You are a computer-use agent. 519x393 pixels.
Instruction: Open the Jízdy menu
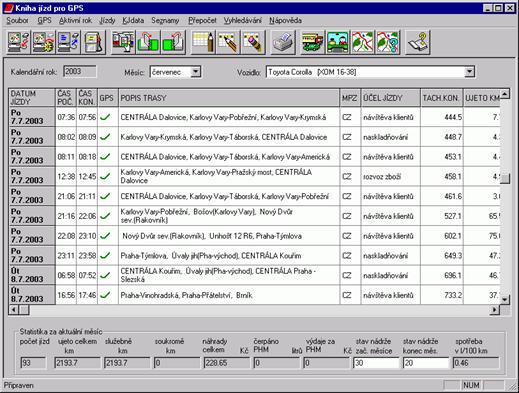click(107, 21)
